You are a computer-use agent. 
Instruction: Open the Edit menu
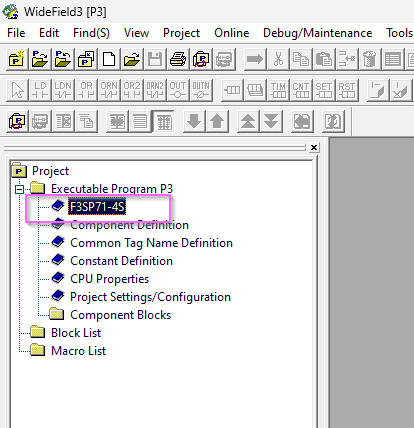pos(49,33)
